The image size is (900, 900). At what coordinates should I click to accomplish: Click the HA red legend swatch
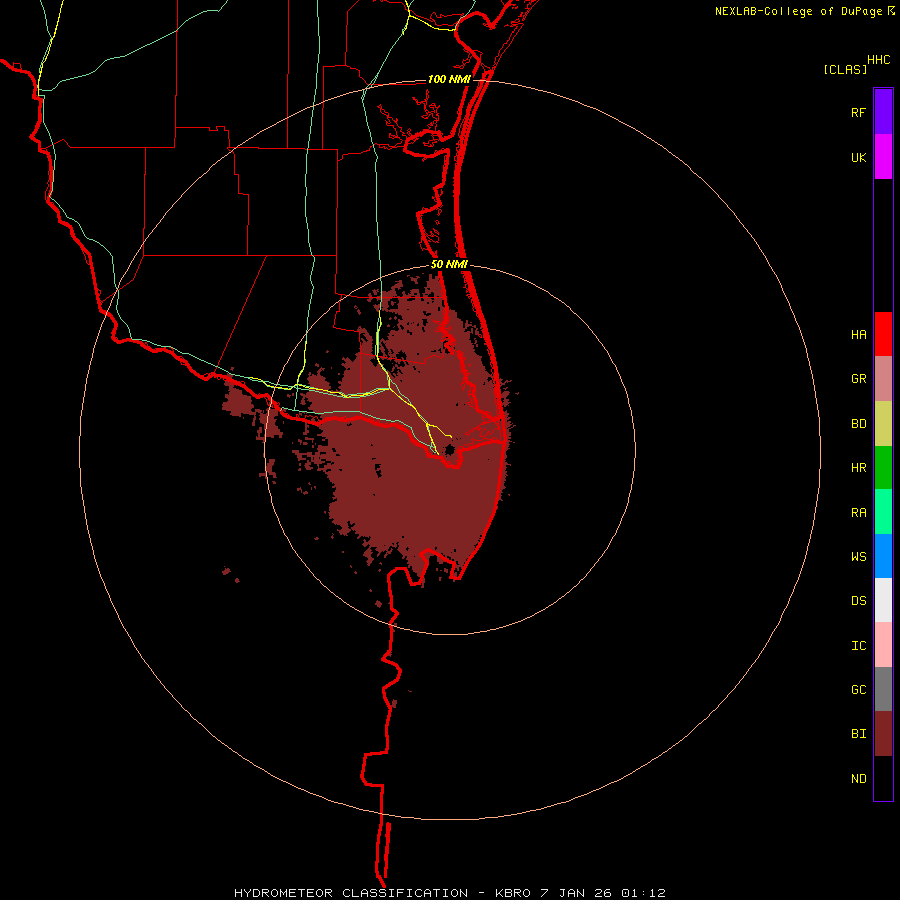[x=883, y=334]
